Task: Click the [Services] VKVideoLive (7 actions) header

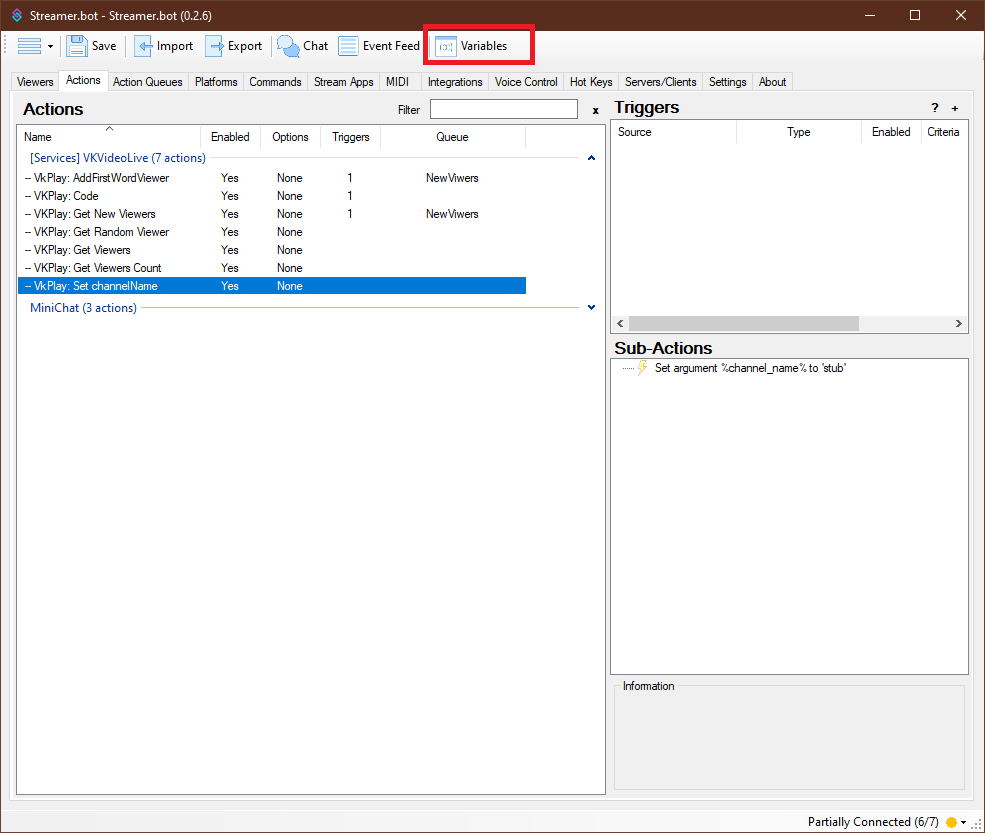Action: coord(118,158)
